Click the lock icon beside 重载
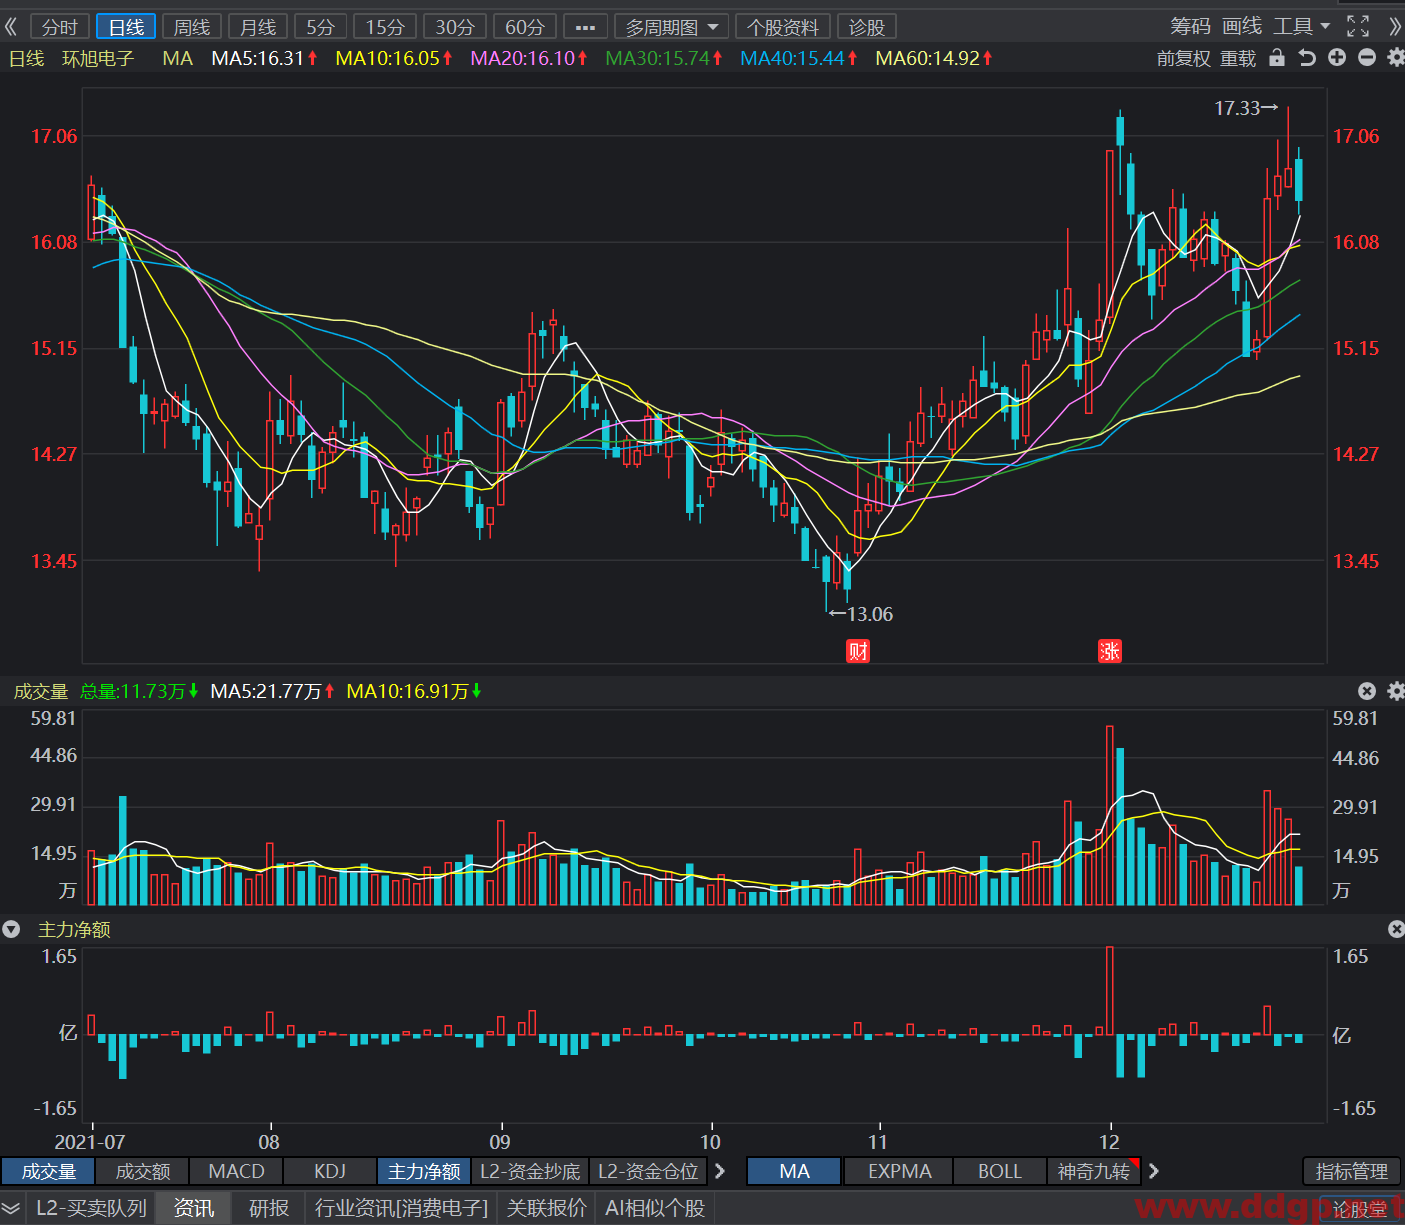This screenshot has height=1225, width=1405. 1276,58
